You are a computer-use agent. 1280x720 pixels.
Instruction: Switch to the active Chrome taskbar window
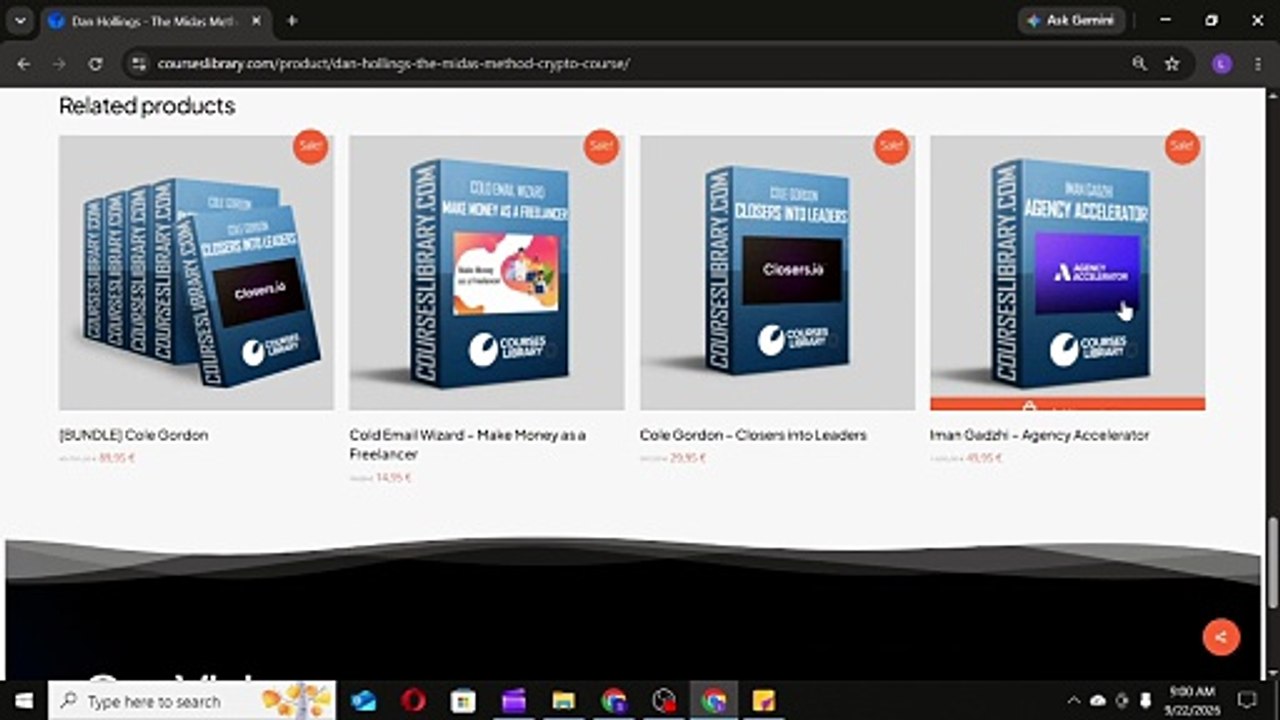click(x=714, y=700)
